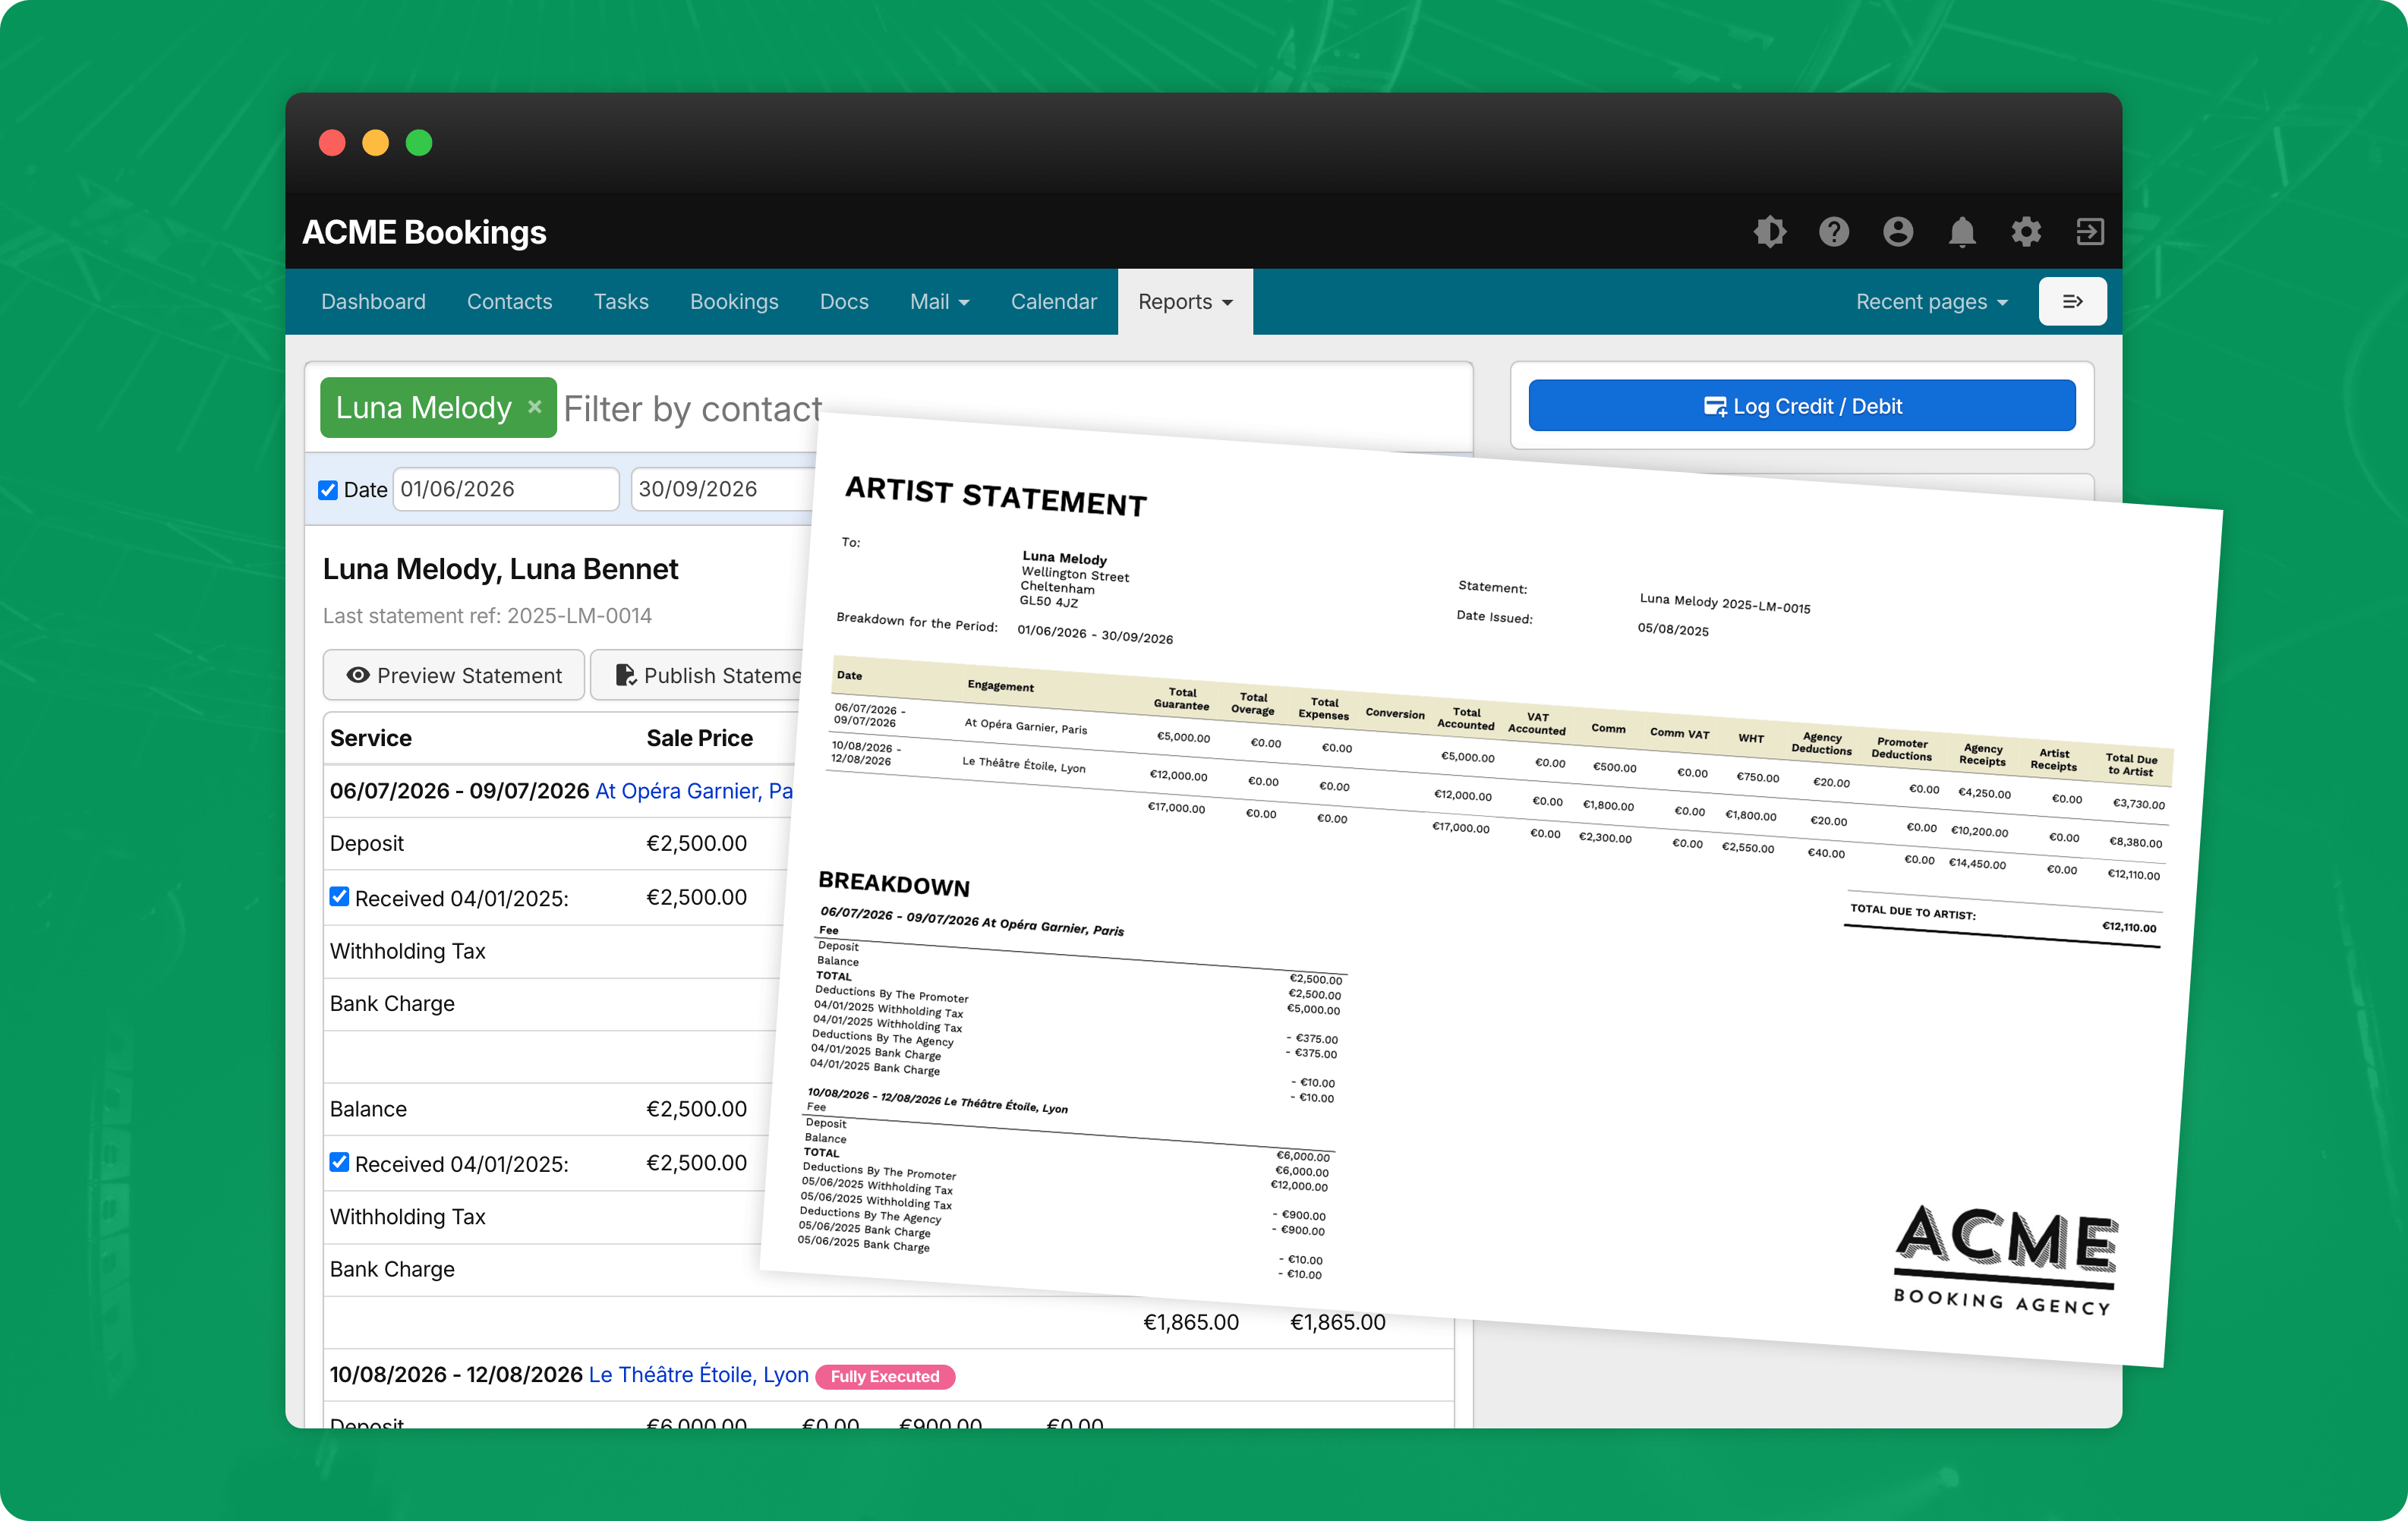This screenshot has height=1521, width=2408.
Task: Uncheck Received 04/01/2025 for the Balance
Action: point(340,1162)
